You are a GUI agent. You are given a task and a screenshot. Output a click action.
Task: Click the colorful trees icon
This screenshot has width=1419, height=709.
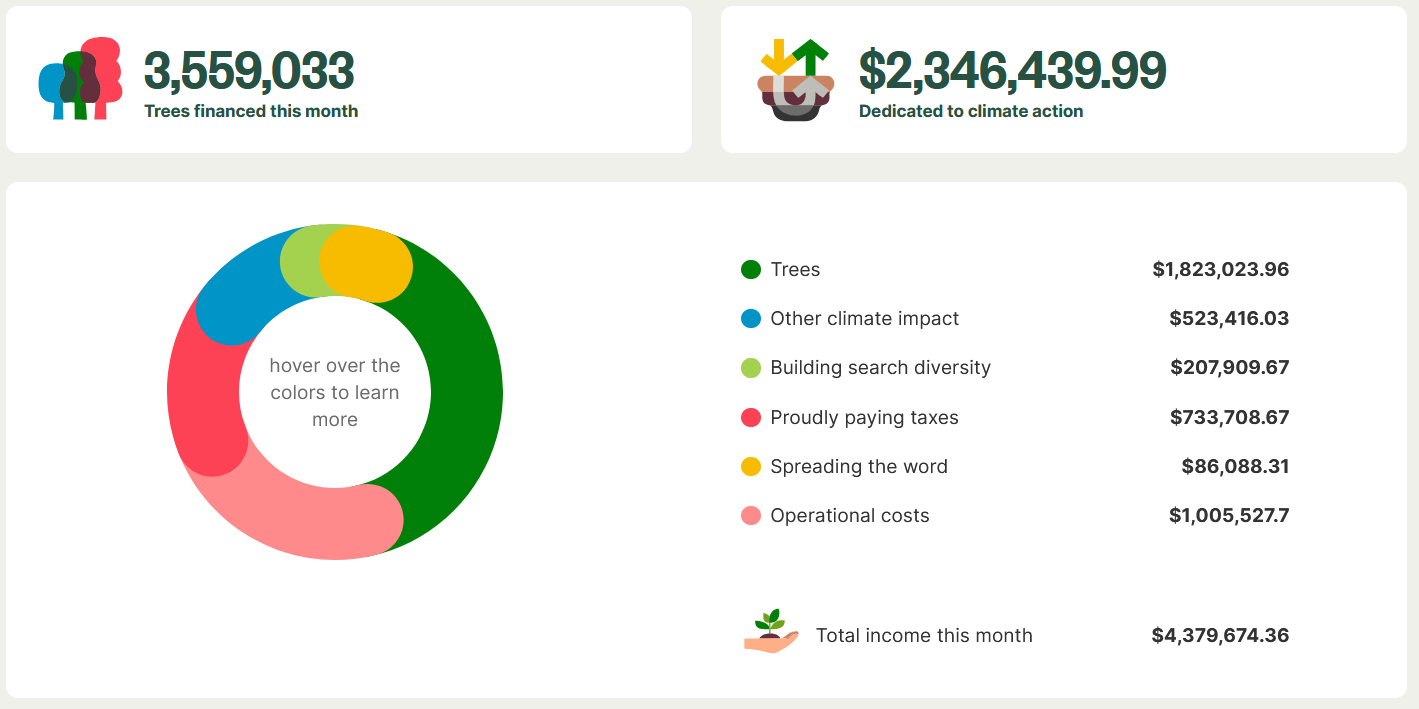(80, 79)
